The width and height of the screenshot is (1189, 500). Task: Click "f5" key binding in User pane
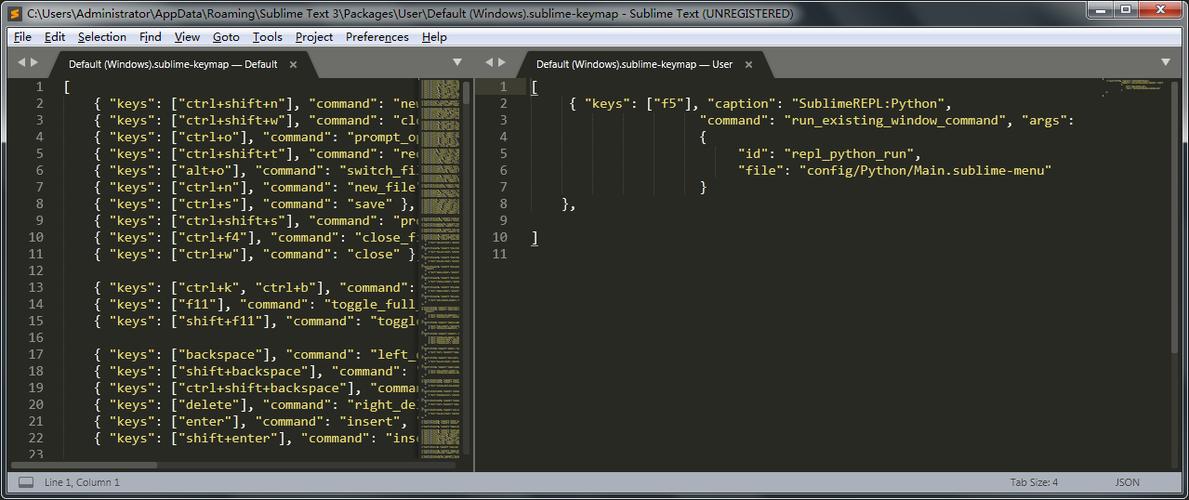(669, 103)
